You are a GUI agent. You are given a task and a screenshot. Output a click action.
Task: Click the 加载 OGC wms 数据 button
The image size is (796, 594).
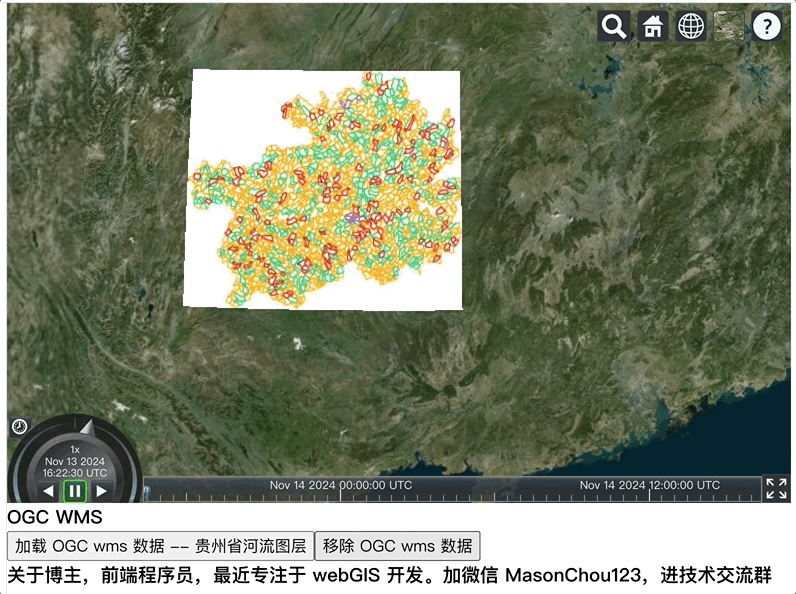[x=160, y=546]
